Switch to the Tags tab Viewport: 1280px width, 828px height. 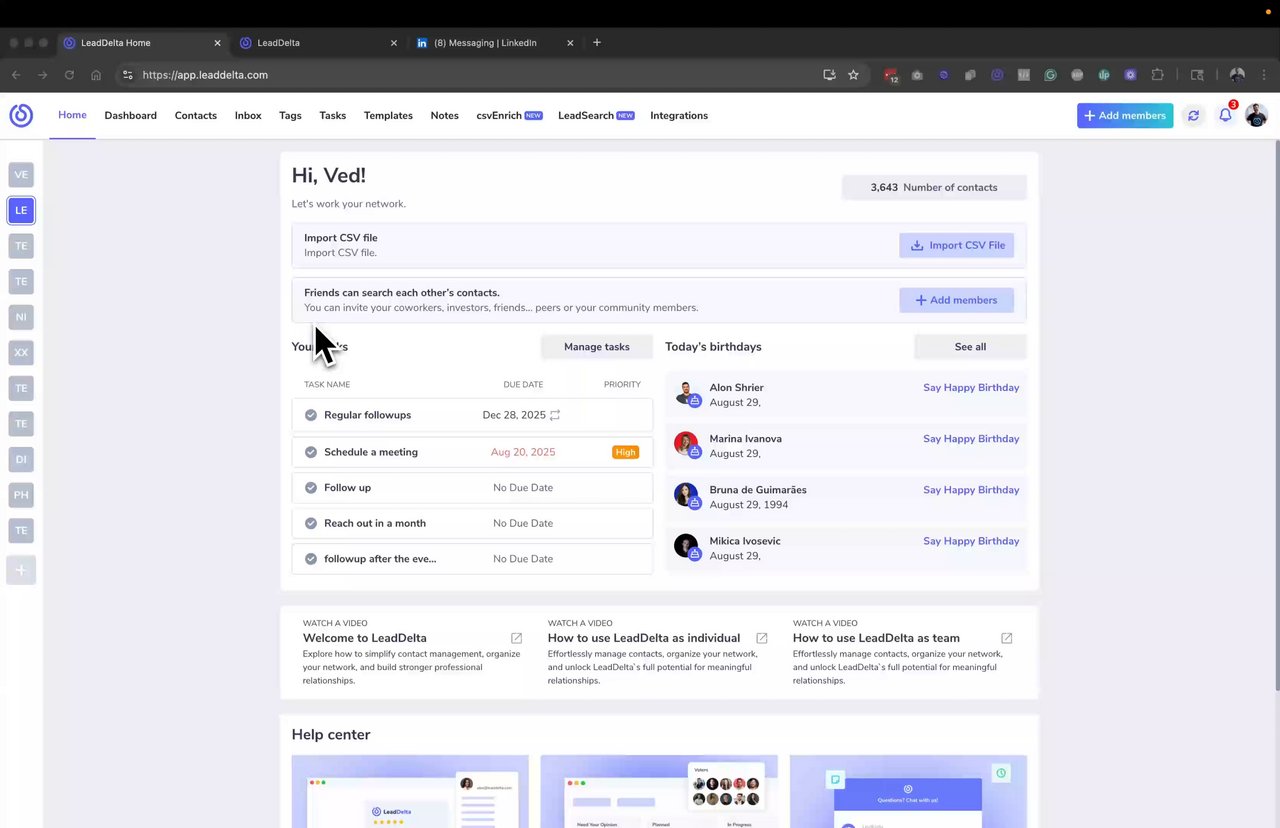pyautogui.click(x=290, y=116)
